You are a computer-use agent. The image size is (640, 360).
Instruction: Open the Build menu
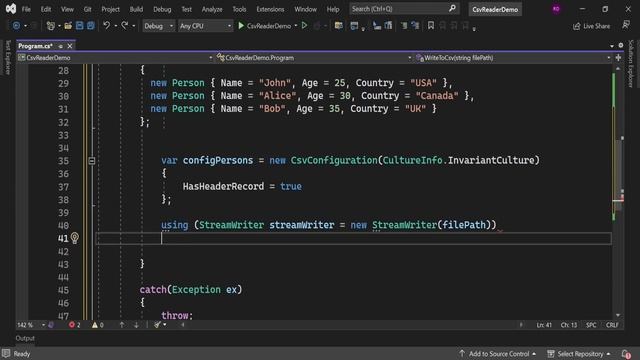[x=136, y=9]
